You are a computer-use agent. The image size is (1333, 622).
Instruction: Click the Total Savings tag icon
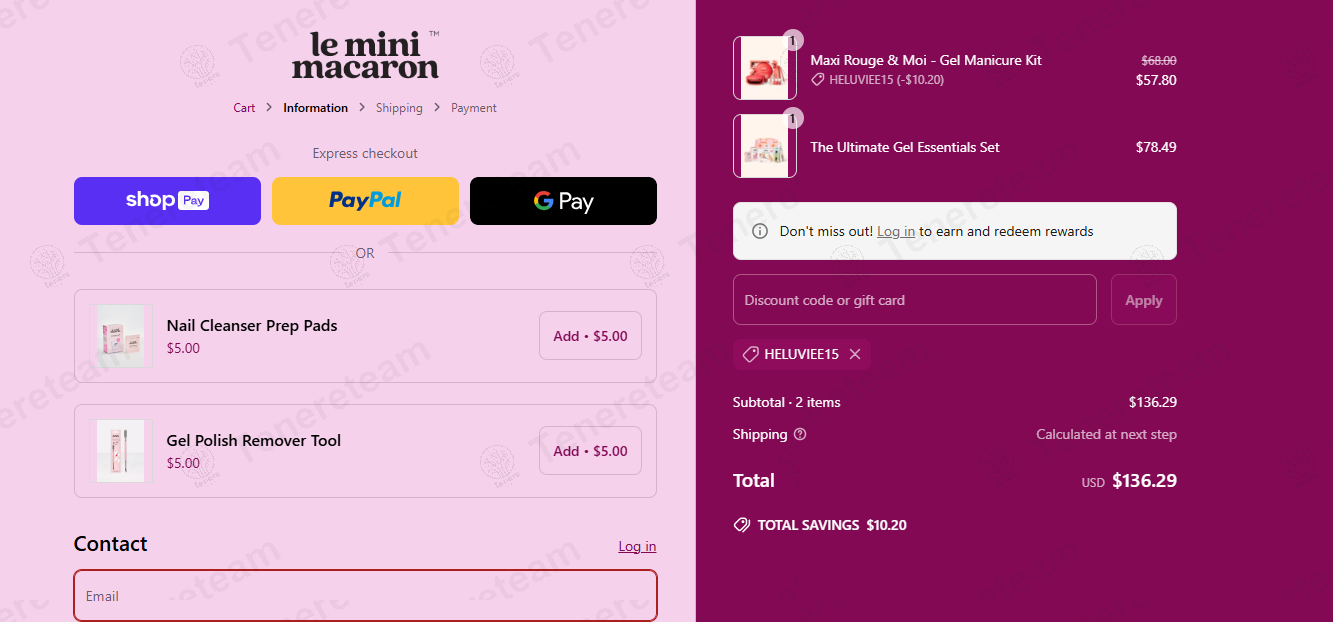pyautogui.click(x=741, y=525)
